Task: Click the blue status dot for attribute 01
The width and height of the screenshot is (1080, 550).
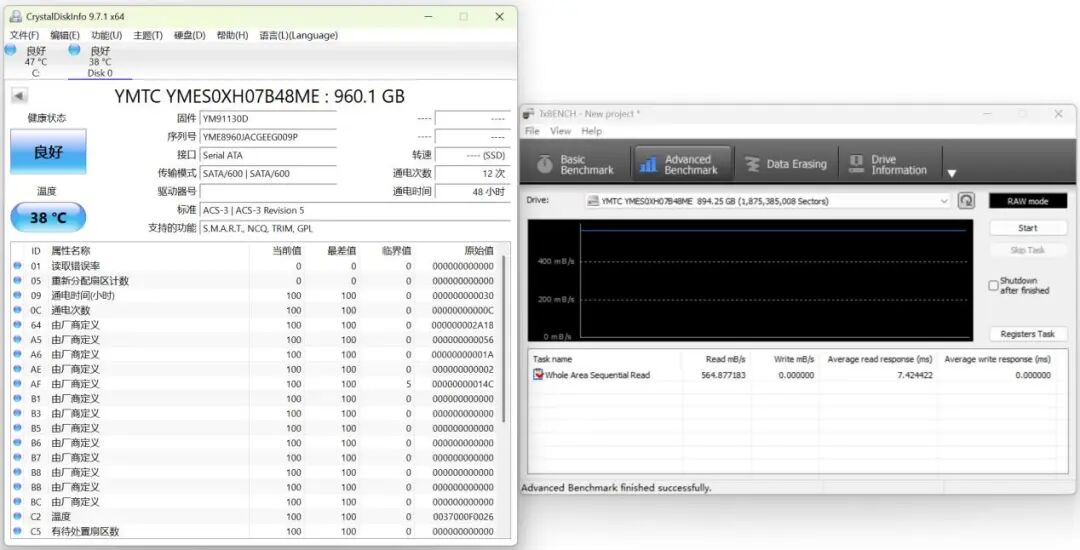Action: click(x=17, y=266)
